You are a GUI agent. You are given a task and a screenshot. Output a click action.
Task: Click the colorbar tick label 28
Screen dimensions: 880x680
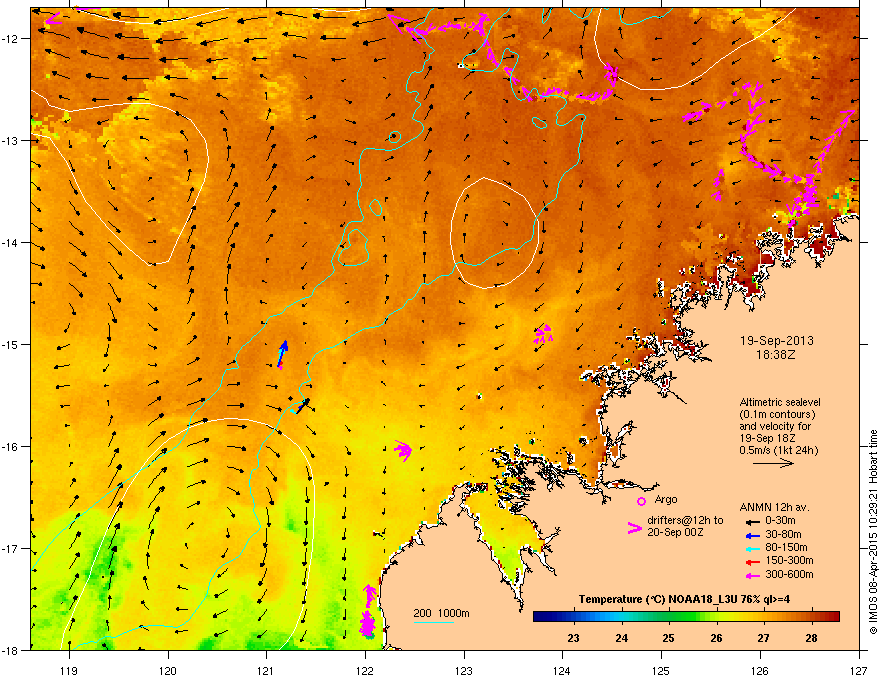point(811,638)
